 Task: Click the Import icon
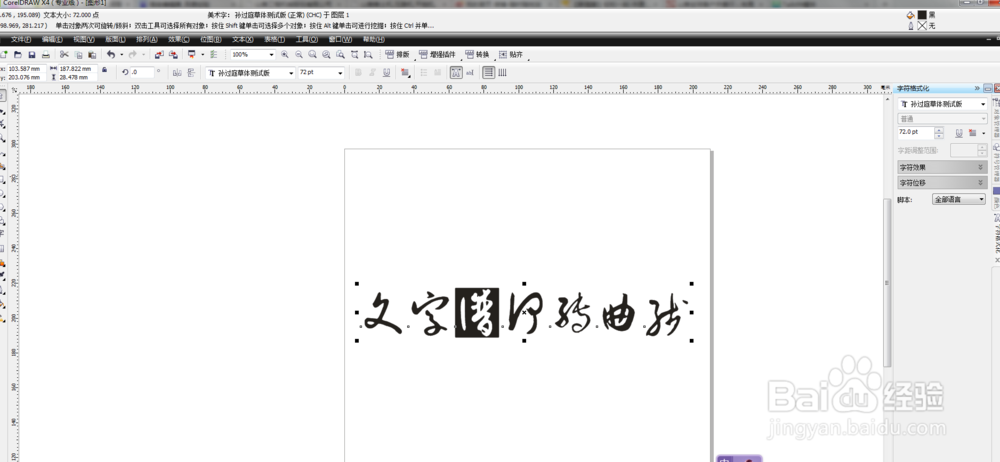coord(159,55)
